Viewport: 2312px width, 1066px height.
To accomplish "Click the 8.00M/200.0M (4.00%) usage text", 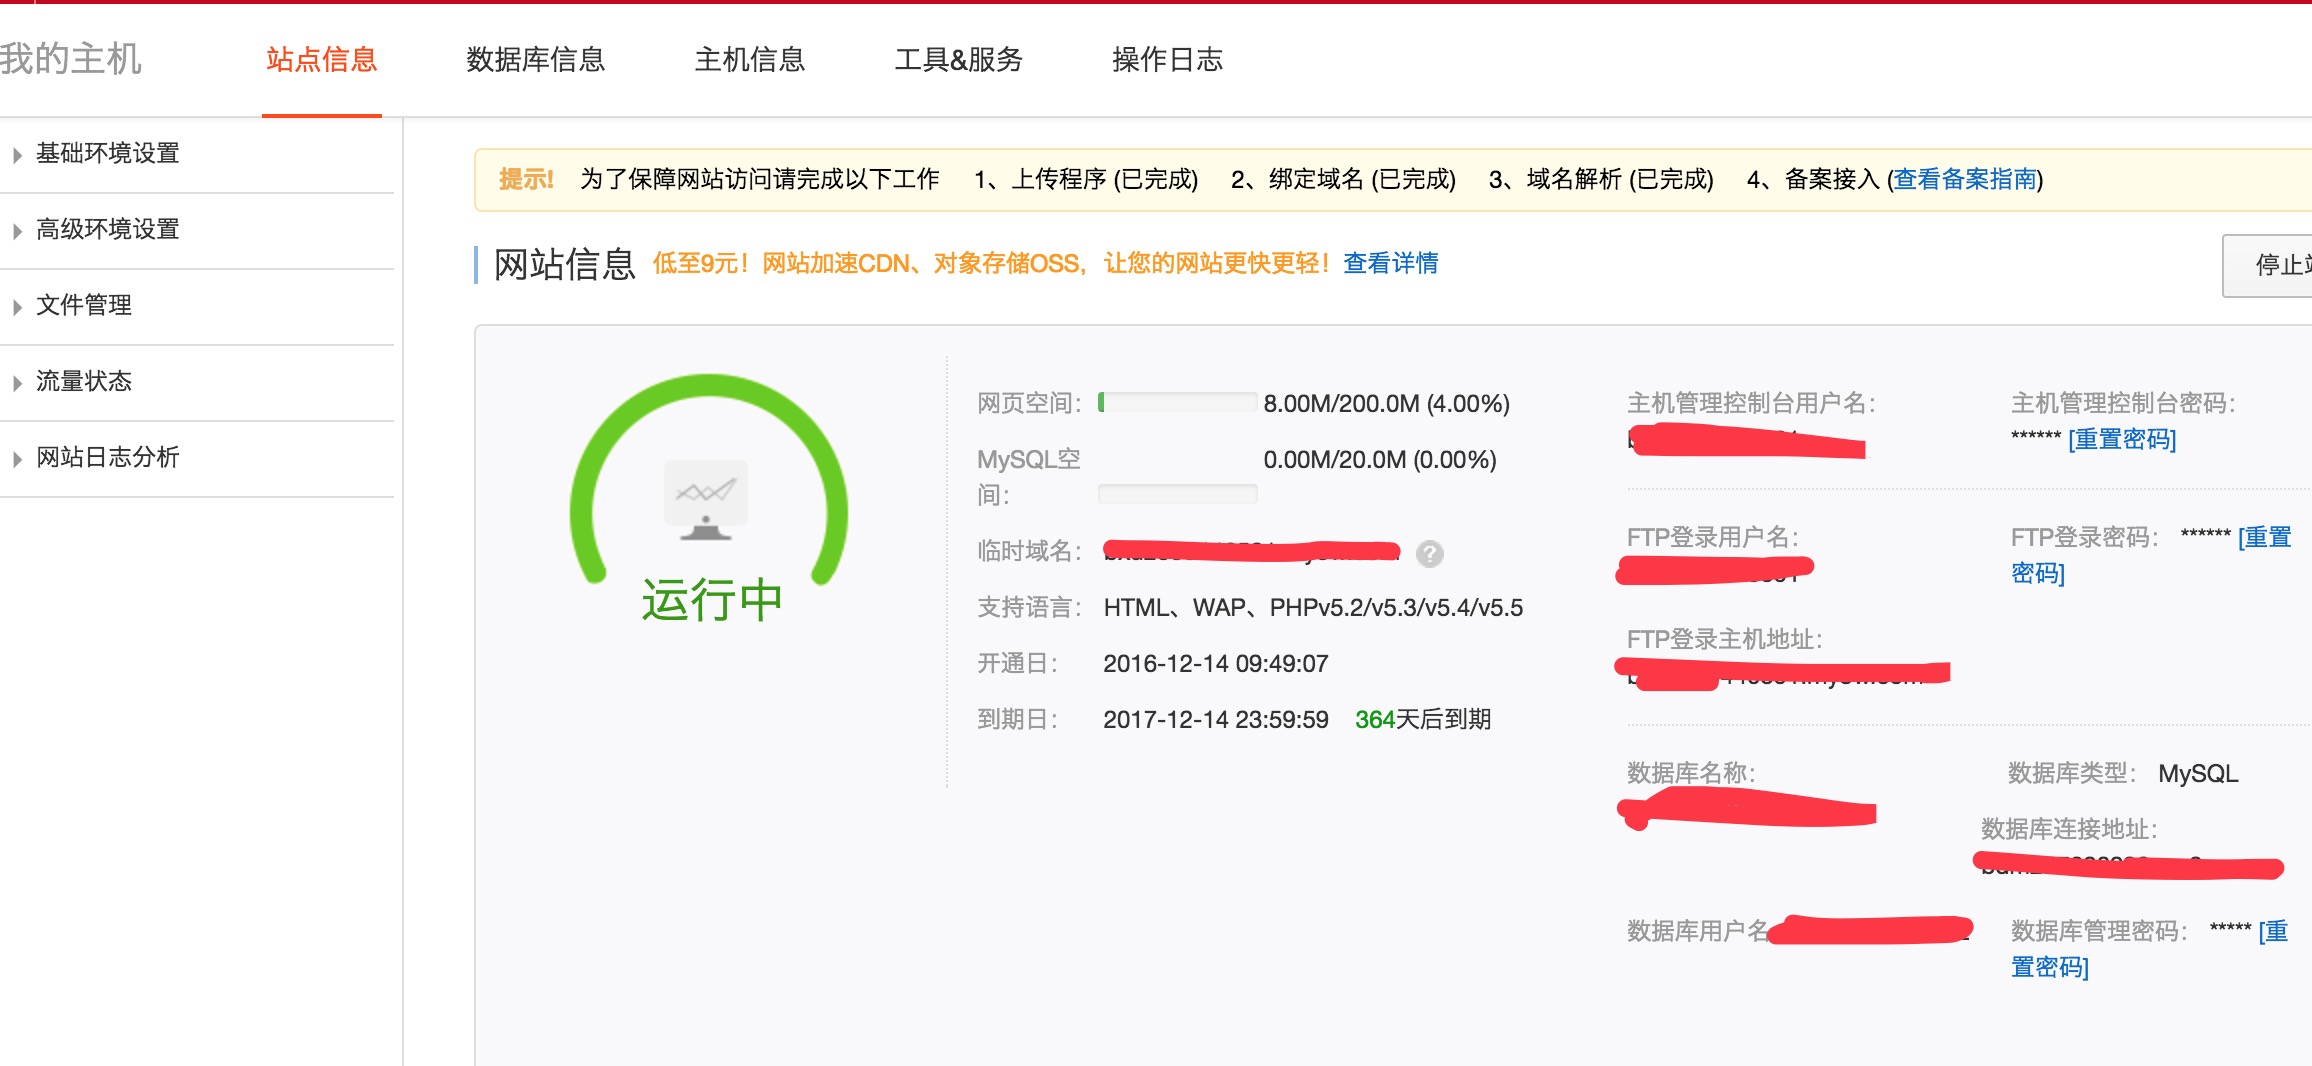I will 1387,403.
